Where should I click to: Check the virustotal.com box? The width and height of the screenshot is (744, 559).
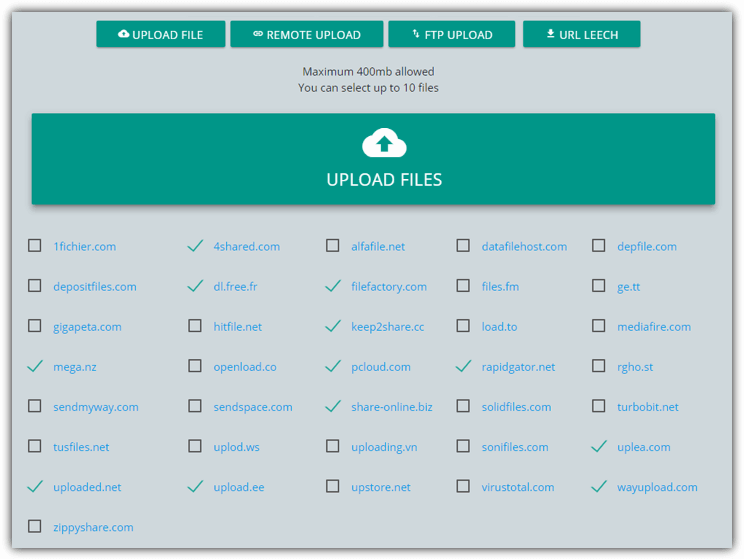[463, 486]
